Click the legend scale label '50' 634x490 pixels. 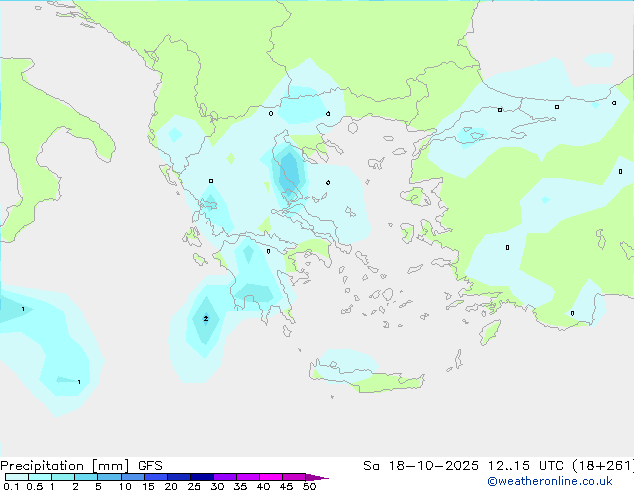pos(309,486)
